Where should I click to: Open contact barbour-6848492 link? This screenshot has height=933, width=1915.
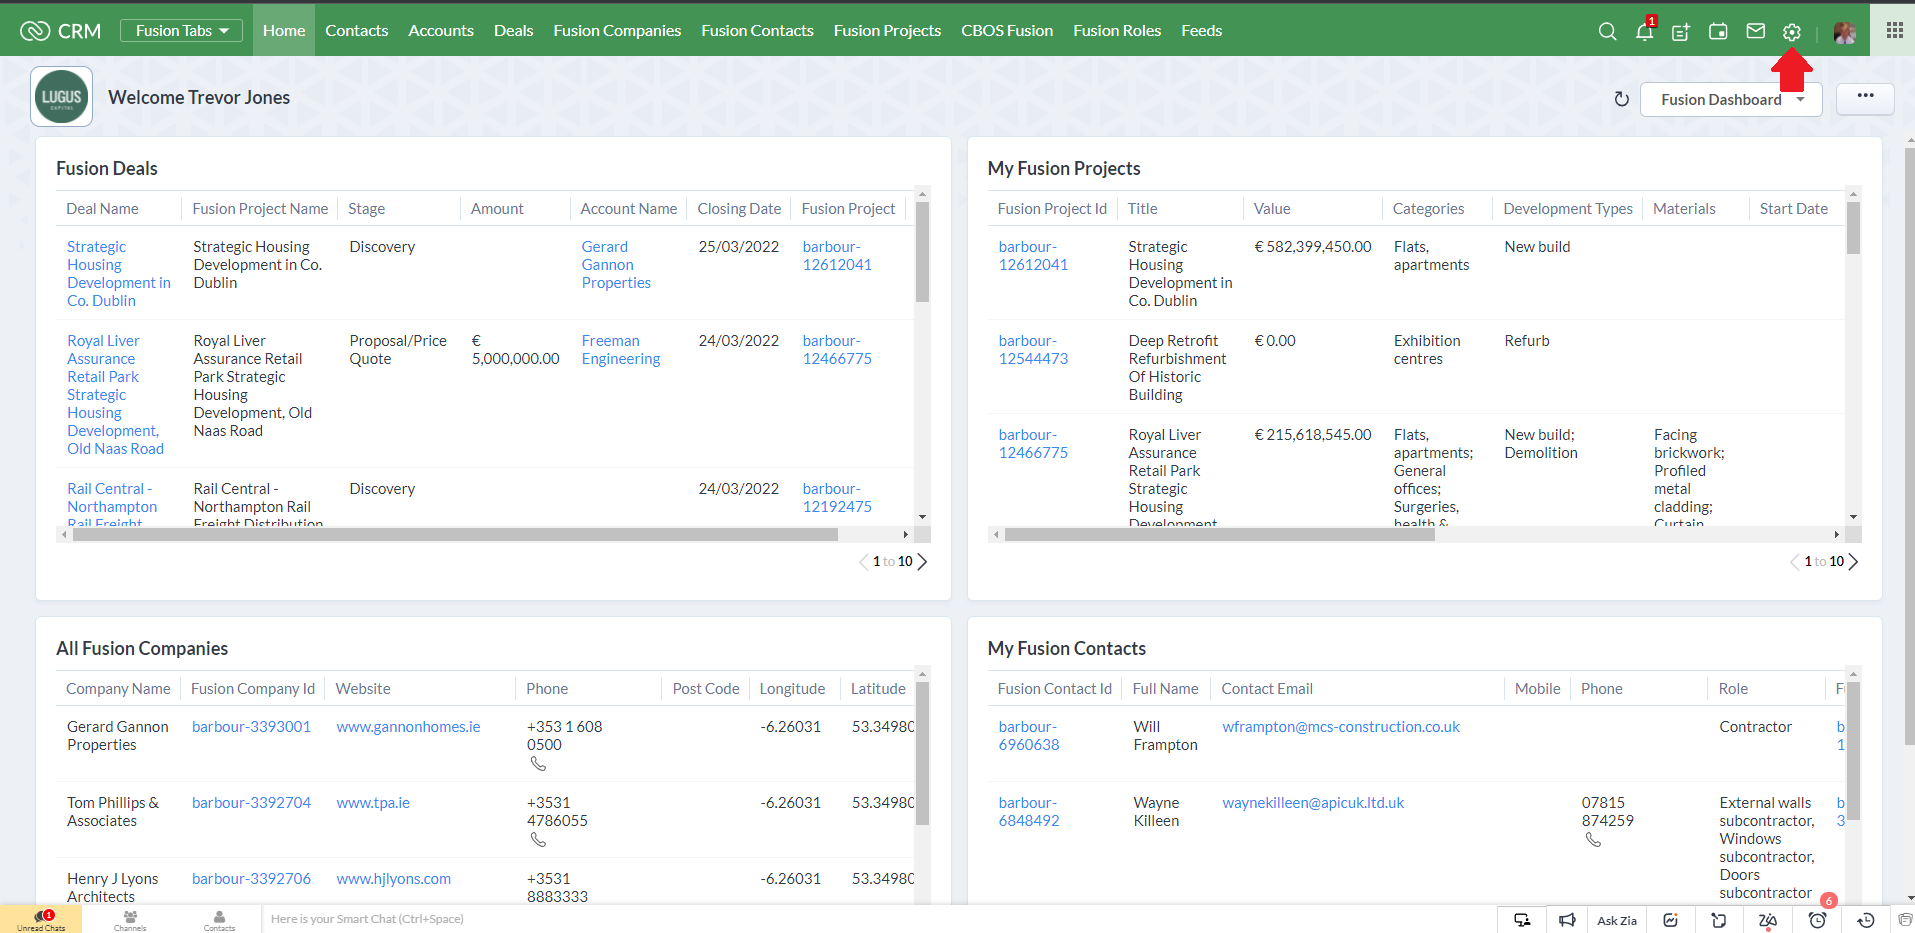pyautogui.click(x=1029, y=812)
